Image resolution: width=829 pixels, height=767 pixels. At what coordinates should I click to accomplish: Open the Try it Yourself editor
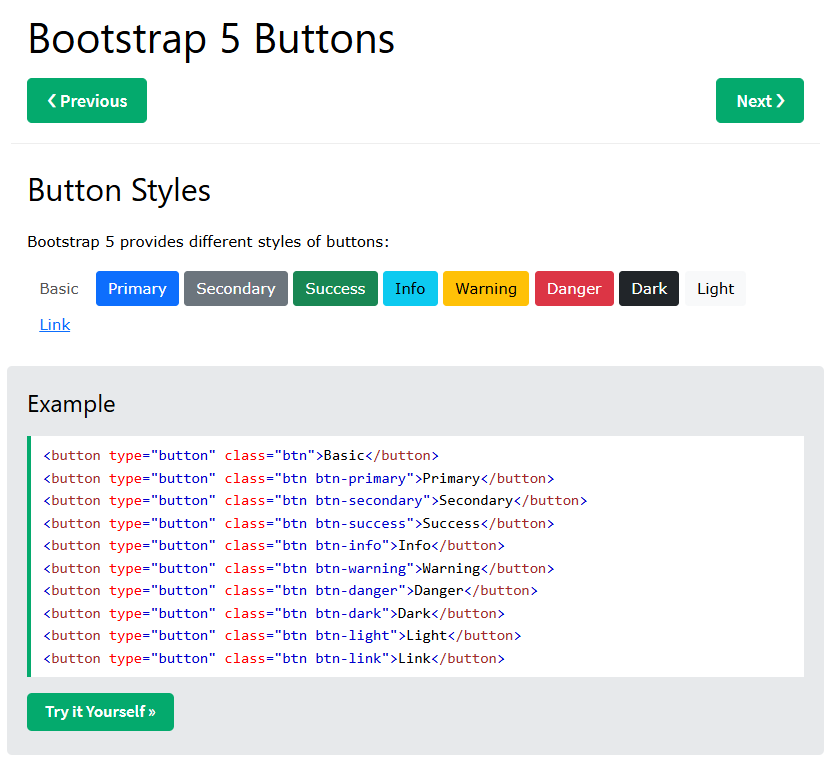(x=100, y=711)
